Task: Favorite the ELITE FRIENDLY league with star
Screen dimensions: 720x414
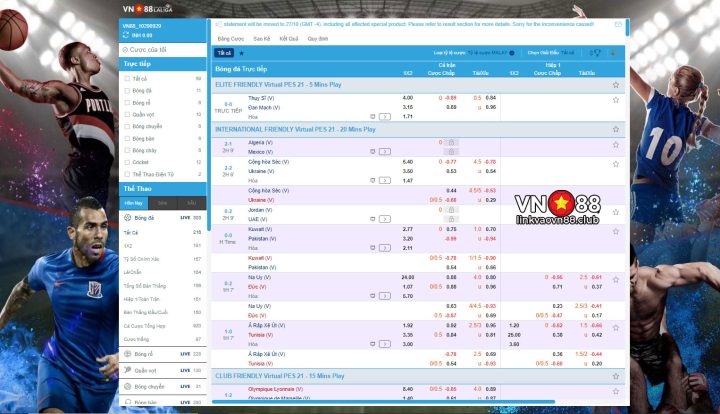Action: [616, 85]
